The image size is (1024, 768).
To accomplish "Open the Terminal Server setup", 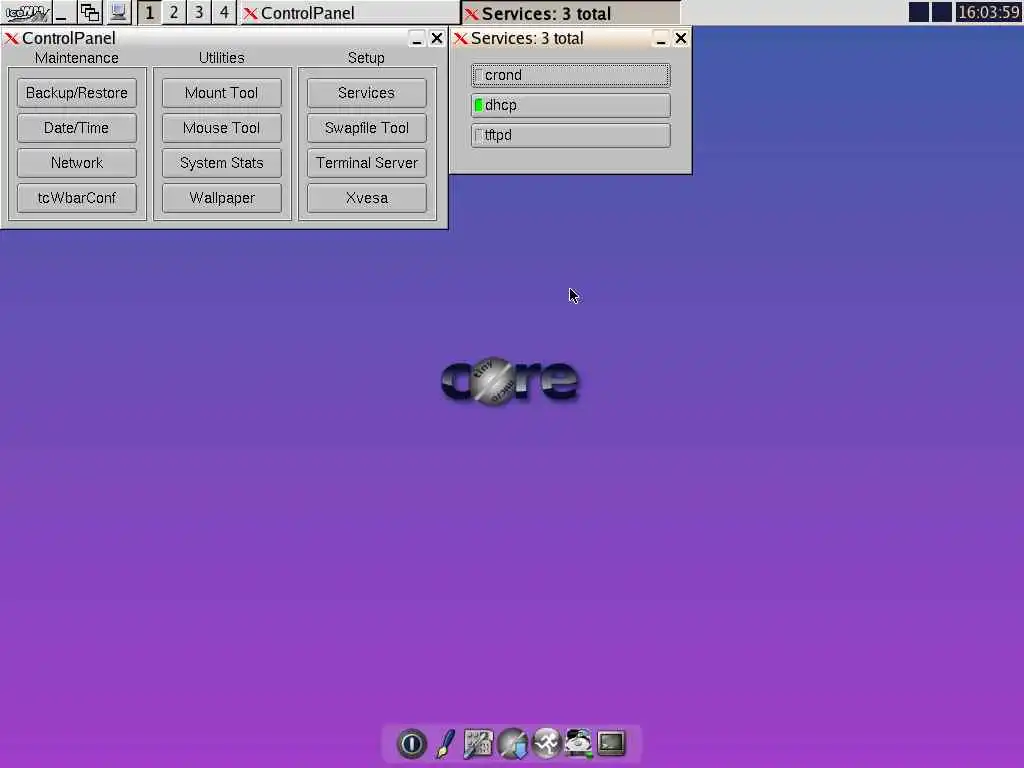I will tap(366, 163).
